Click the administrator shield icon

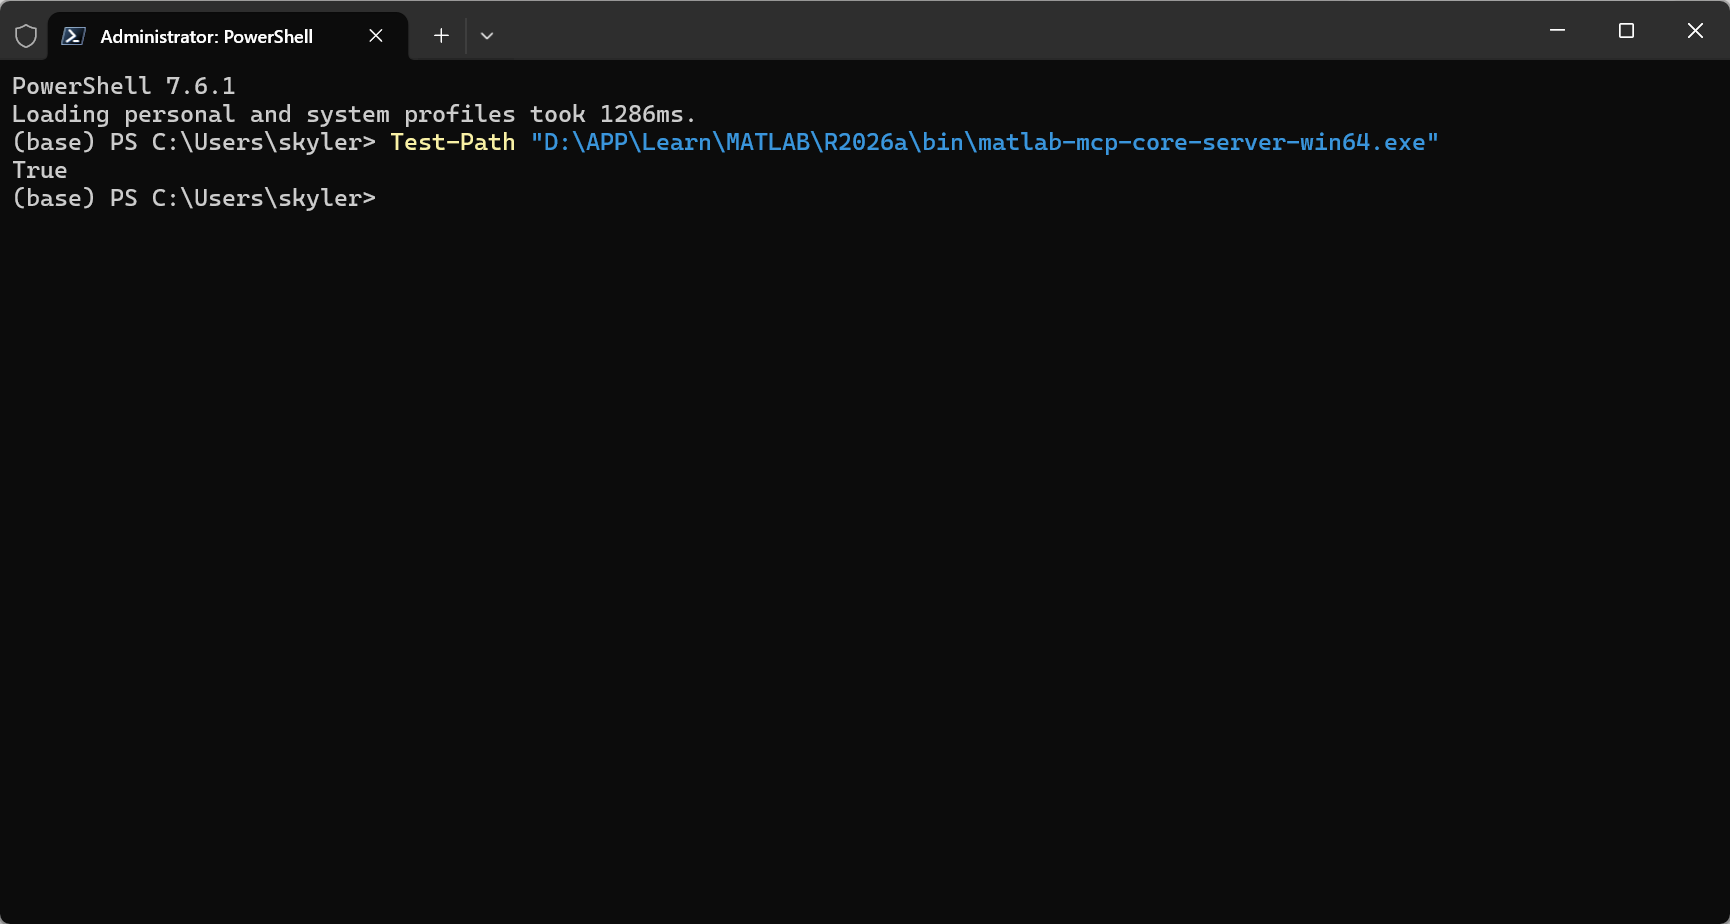click(x=26, y=36)
